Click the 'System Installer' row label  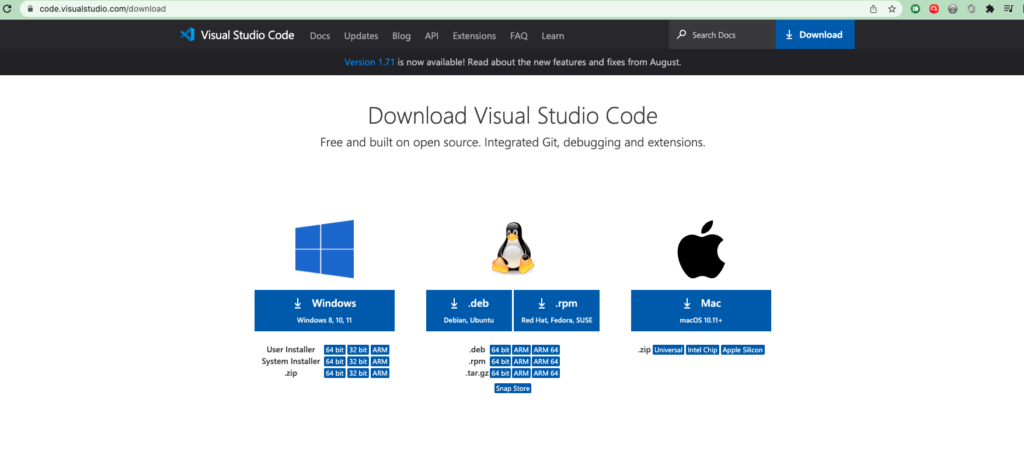[291, 361]
